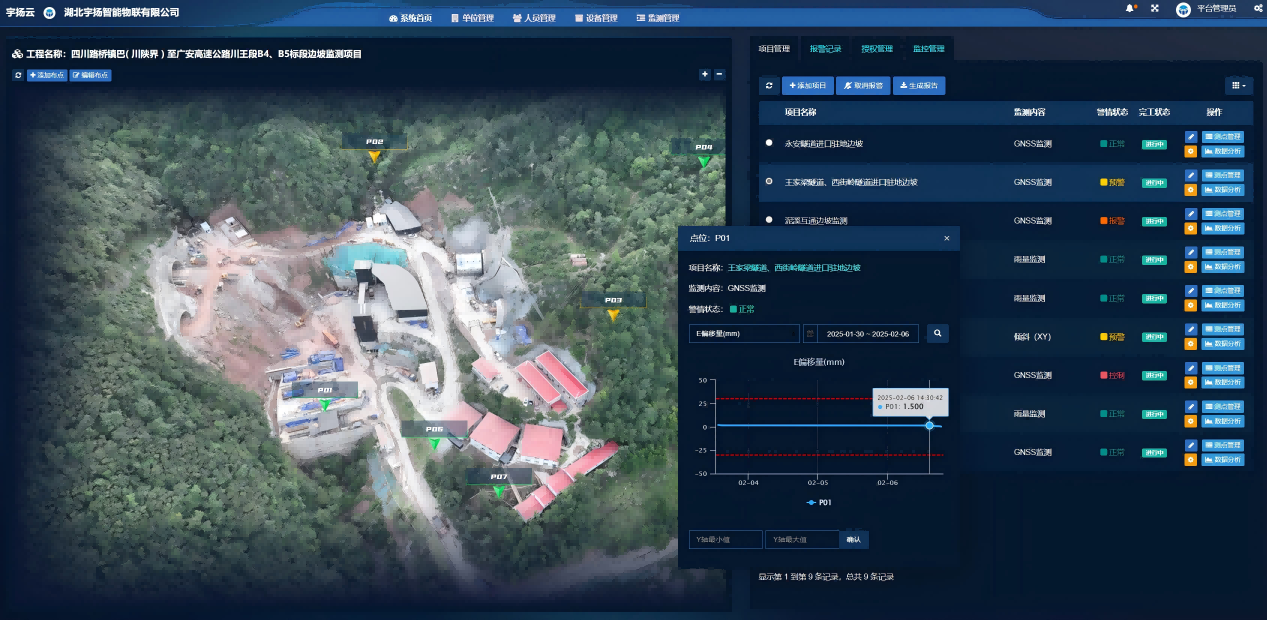The width and height of the screenshot is (1267, 620).
Task: Select radio button for 王家梁隧道 project row
Action: [769, 182]
